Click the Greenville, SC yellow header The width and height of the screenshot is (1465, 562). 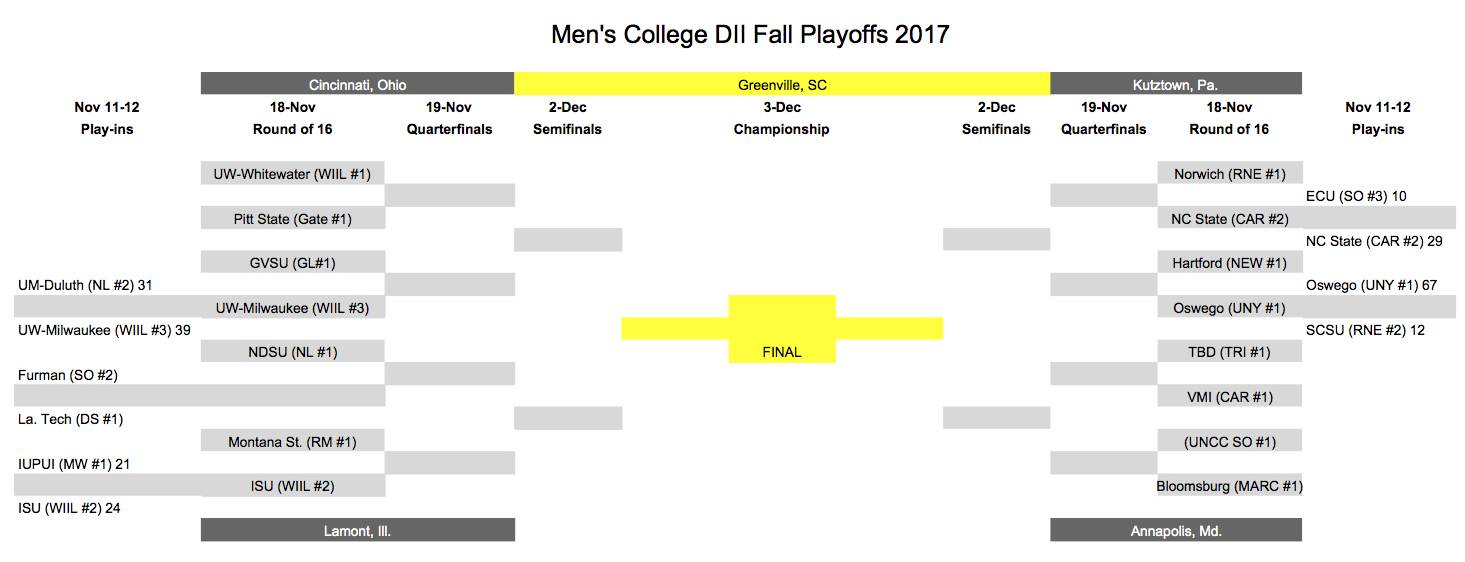[782, 84]
